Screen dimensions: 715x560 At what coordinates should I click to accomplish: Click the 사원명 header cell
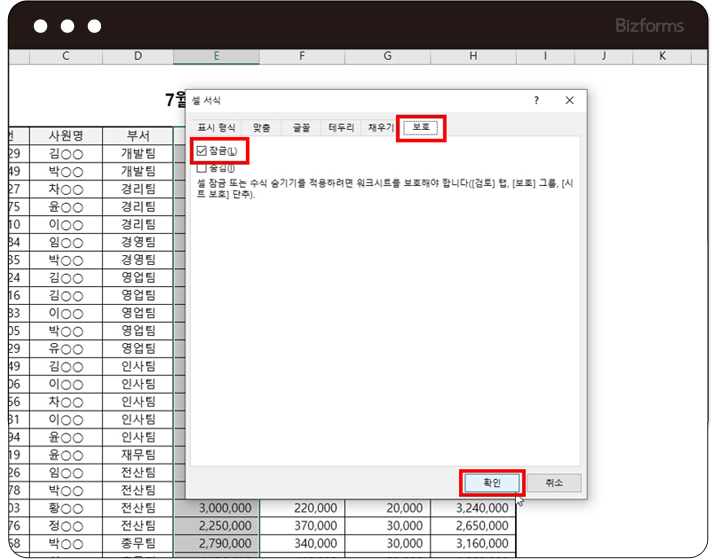pos(66,135)
